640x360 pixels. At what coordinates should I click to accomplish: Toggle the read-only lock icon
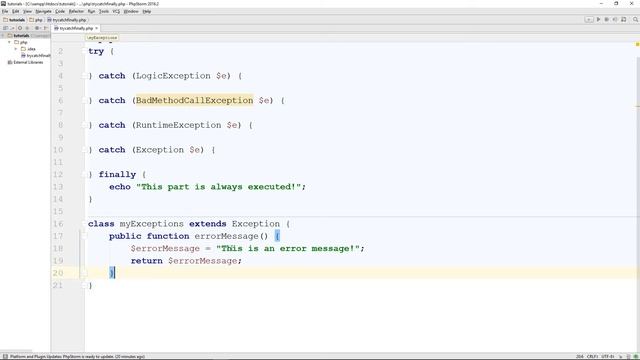pos(620,356)
